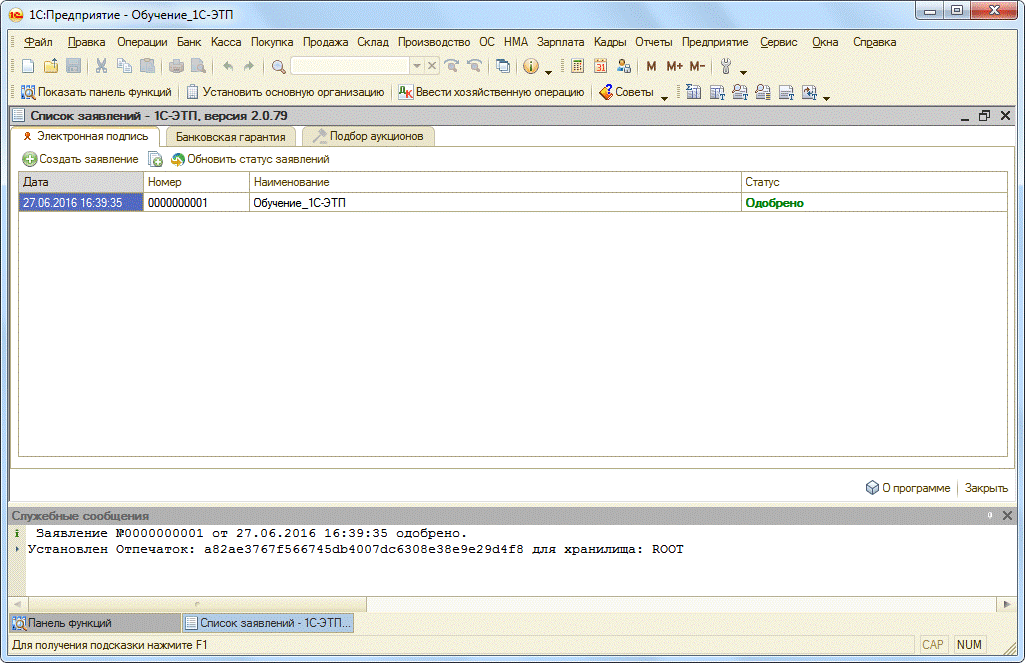Screen dimensions: 1025x663
Task: Click the M- memory subtract button
Action: (697, 66)
